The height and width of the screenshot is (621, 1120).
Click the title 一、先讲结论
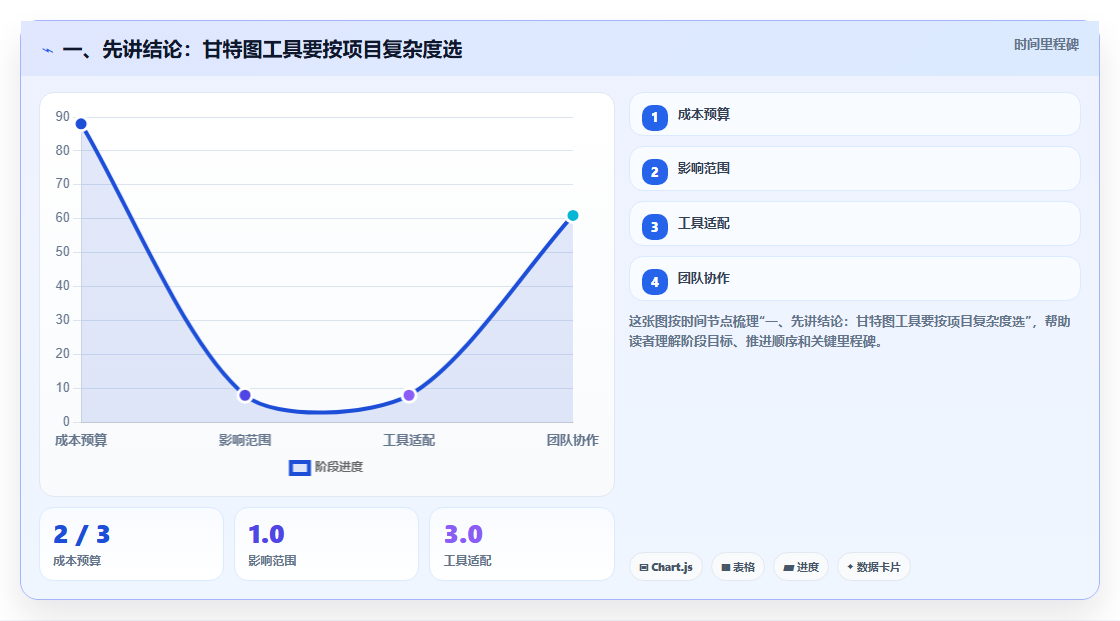[262, 50]
